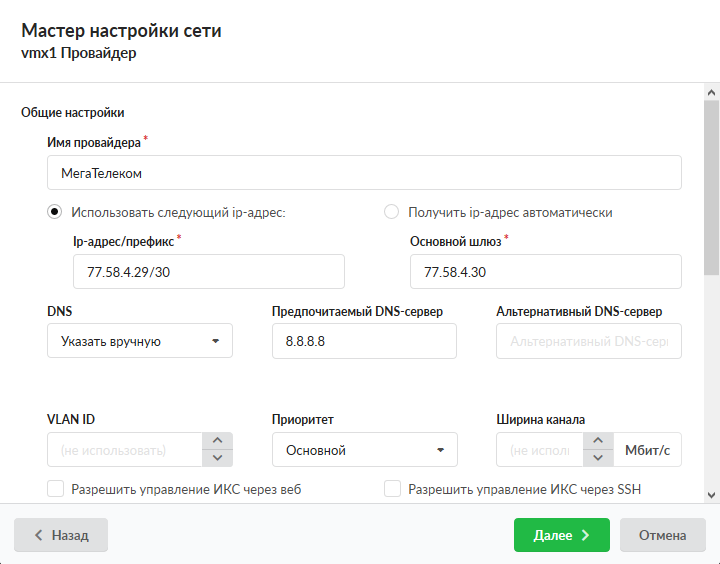This screenshot has height=564, width=720.
Task: Increase VLAN ID with up arrow
Action: [217, 441]
